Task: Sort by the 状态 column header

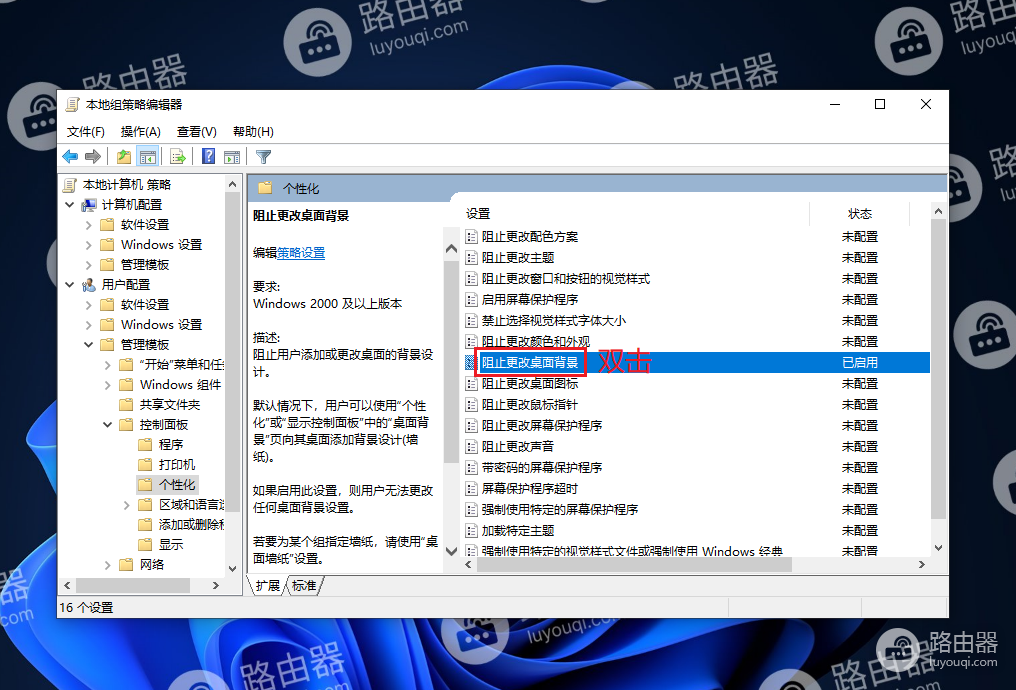Action: pos(860,214)
